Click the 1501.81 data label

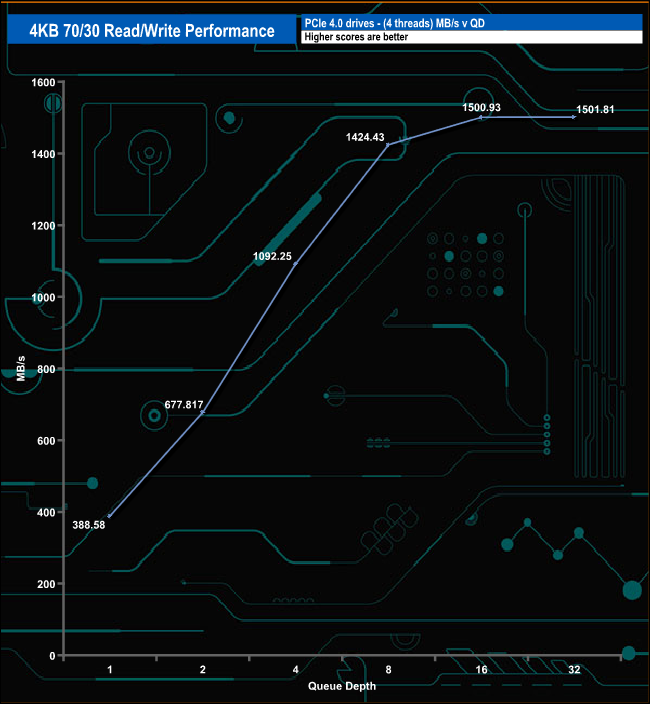[595, 110]
